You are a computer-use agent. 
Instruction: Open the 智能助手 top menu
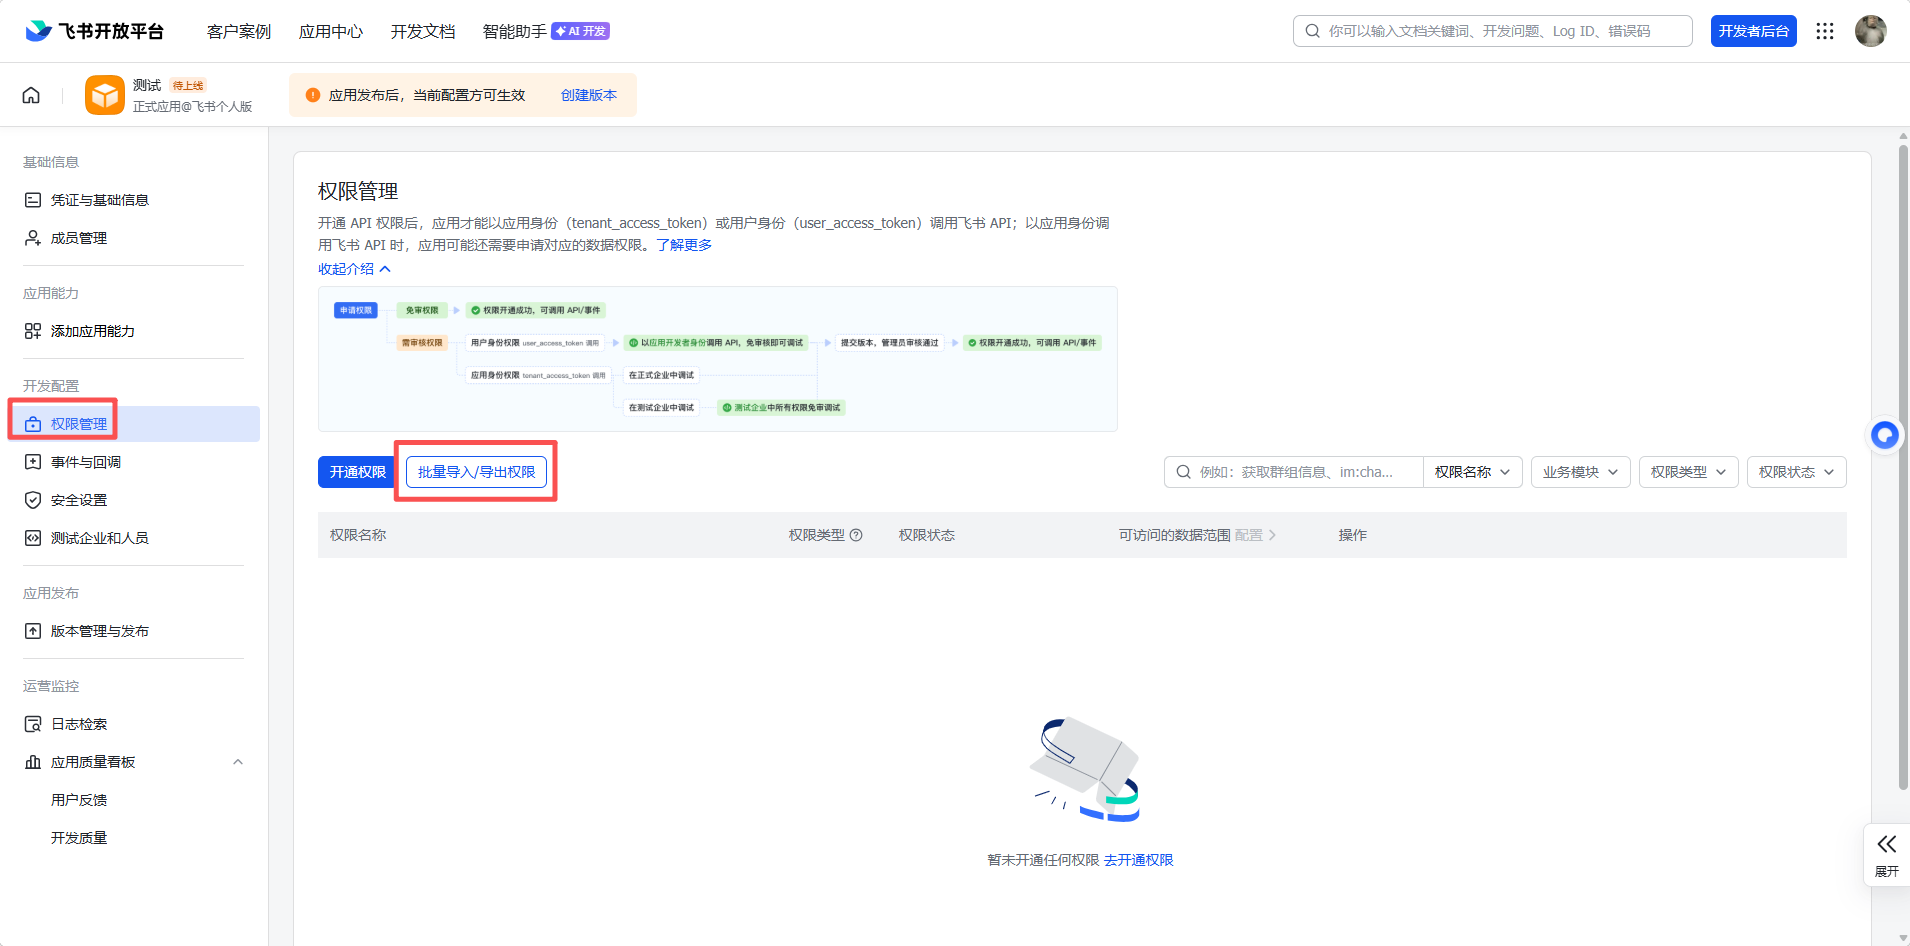[515, 31]
